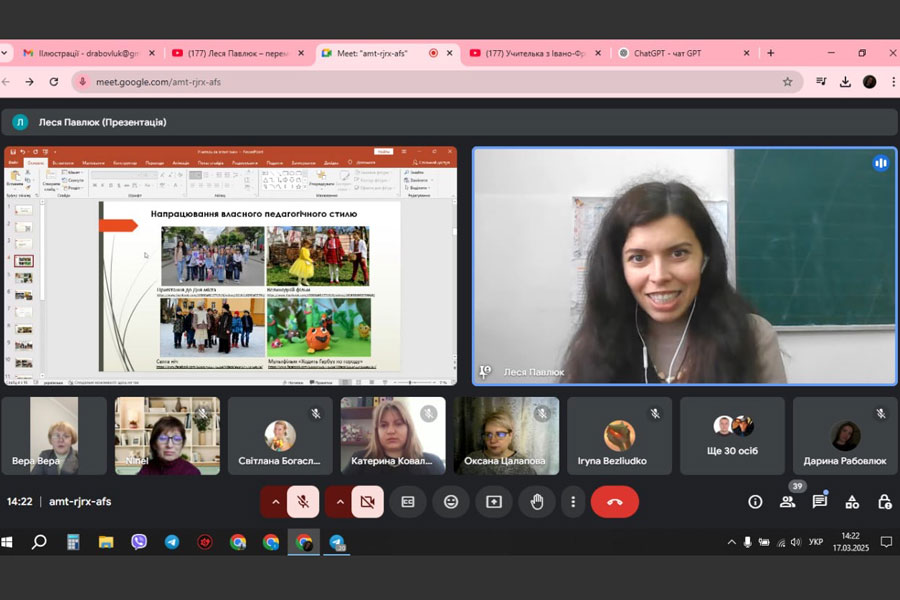The image size is (900, 600).
Task: Click the 'Ще 30 осіб' participants tile
Action: [732, 436]
